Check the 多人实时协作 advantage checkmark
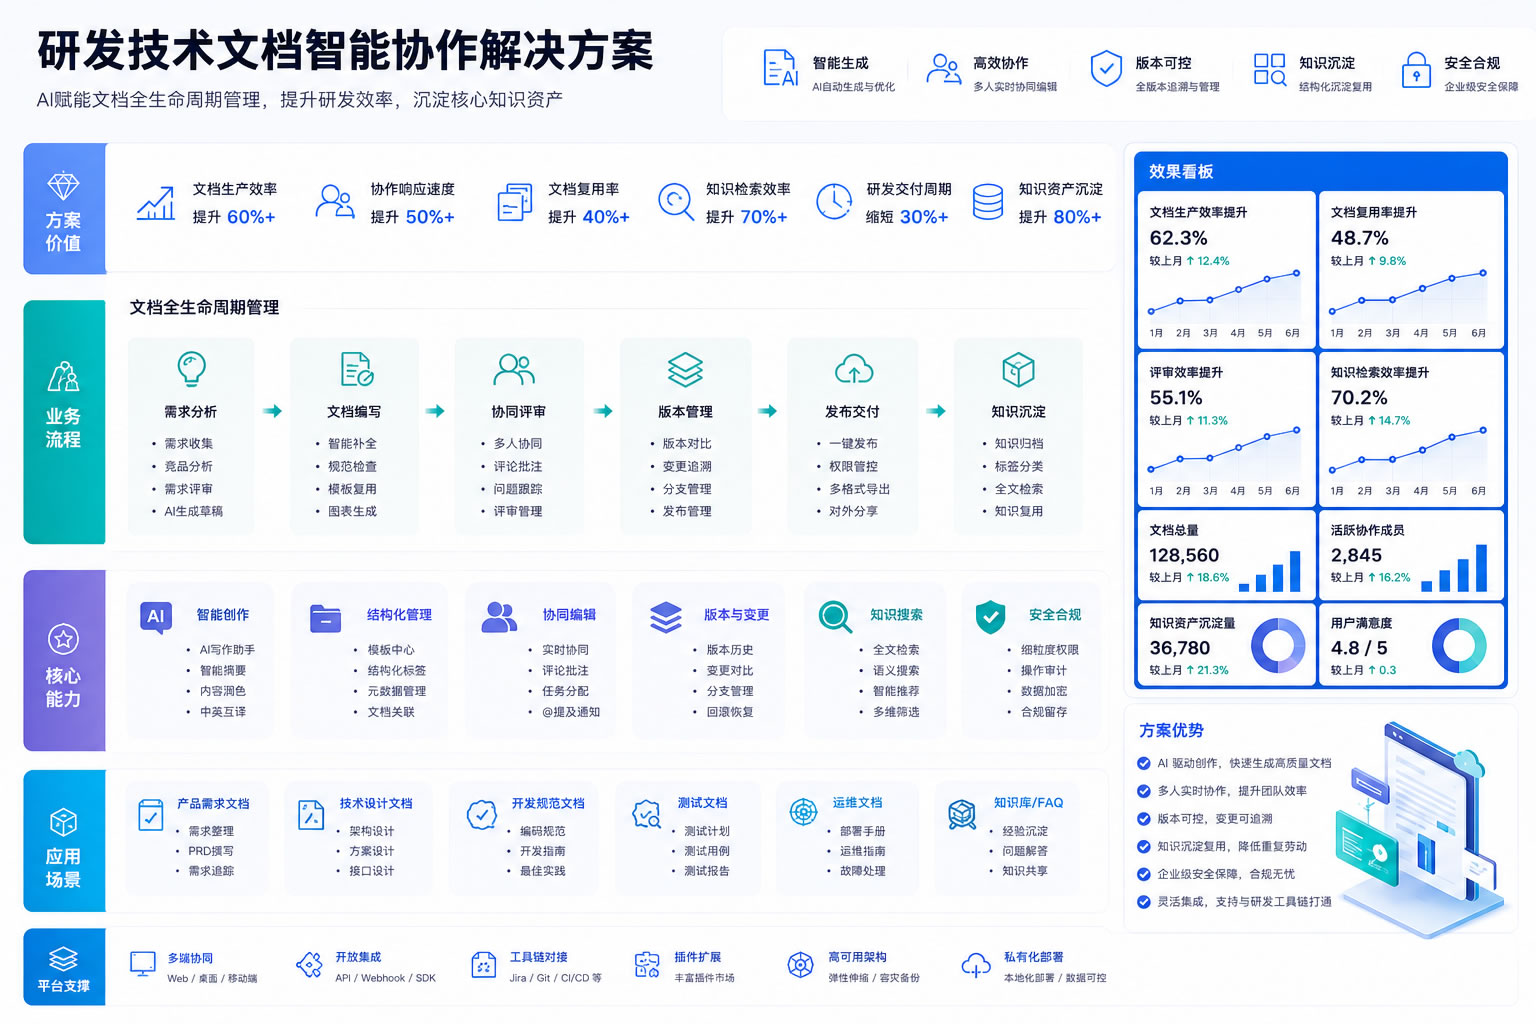The width and height of the screenshot is (1536, 1024). pos(1144,791)
